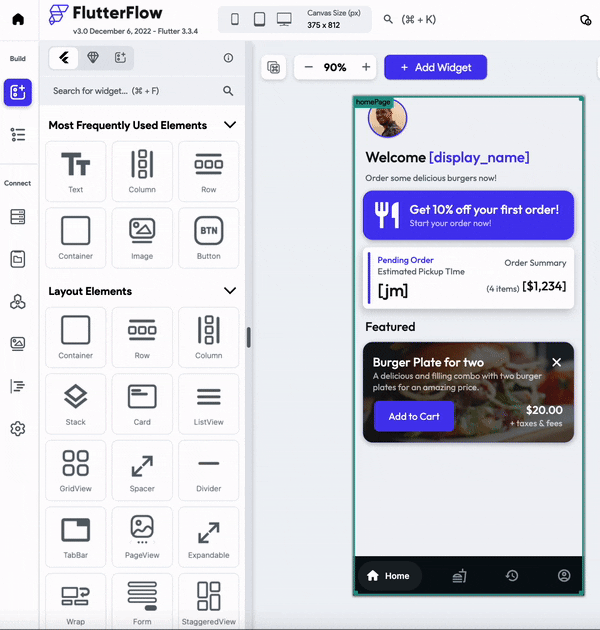This screenshot has height=630, width=600.
Task: Pick the Card widget
Action: tap(142, 404)
